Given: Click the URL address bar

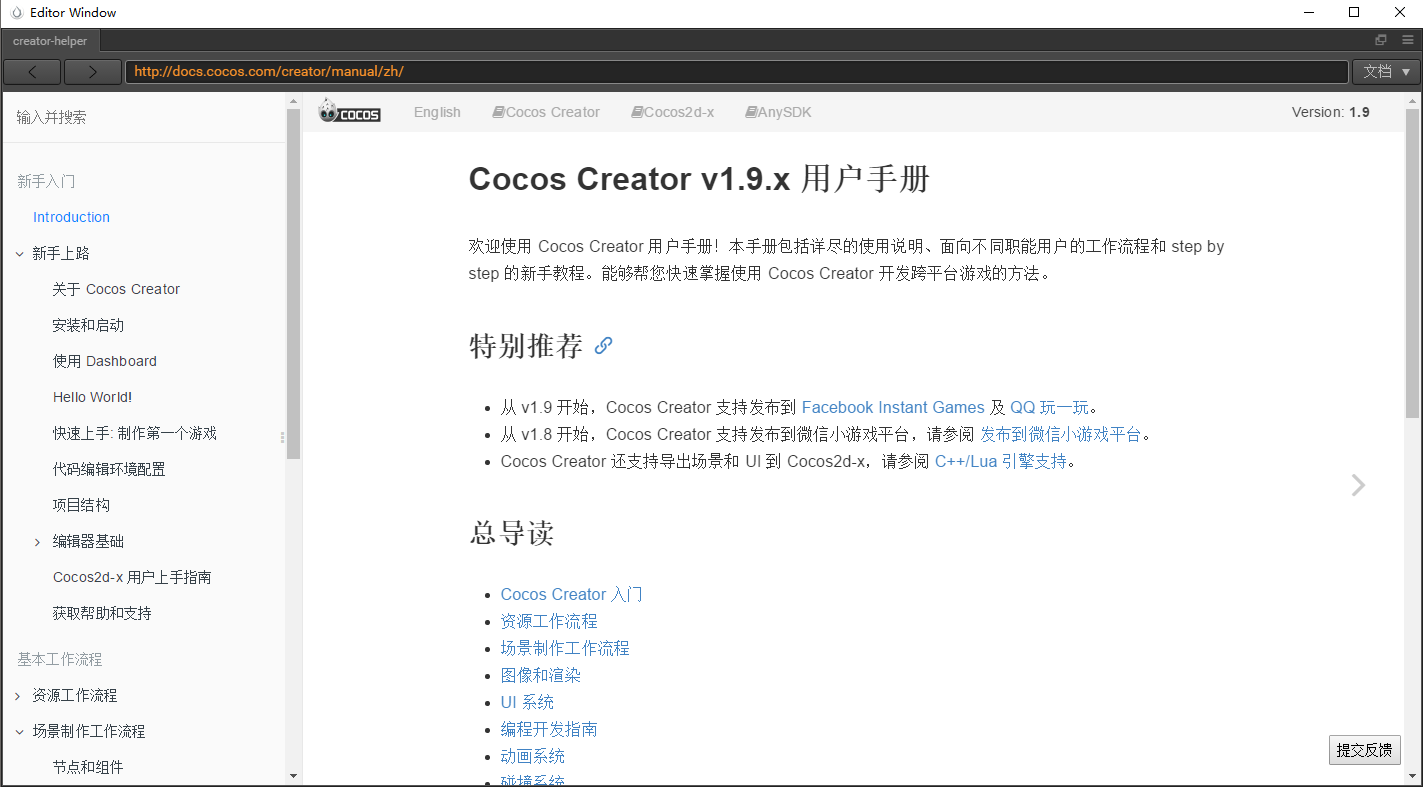Looking at the screenshot, I should [x=736, y=72].
